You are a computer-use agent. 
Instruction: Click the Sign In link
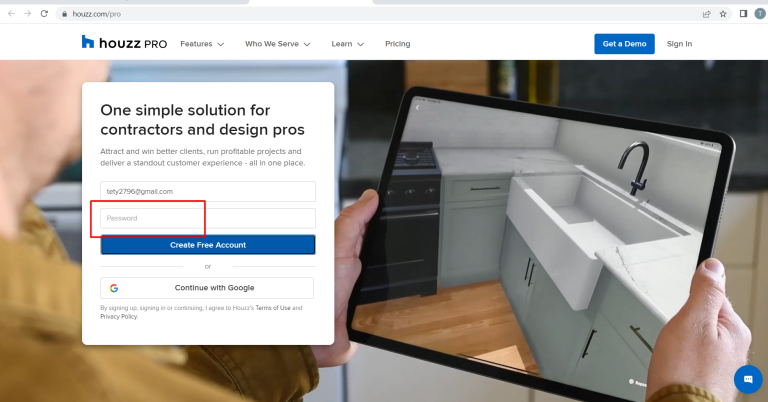(679, 44)
